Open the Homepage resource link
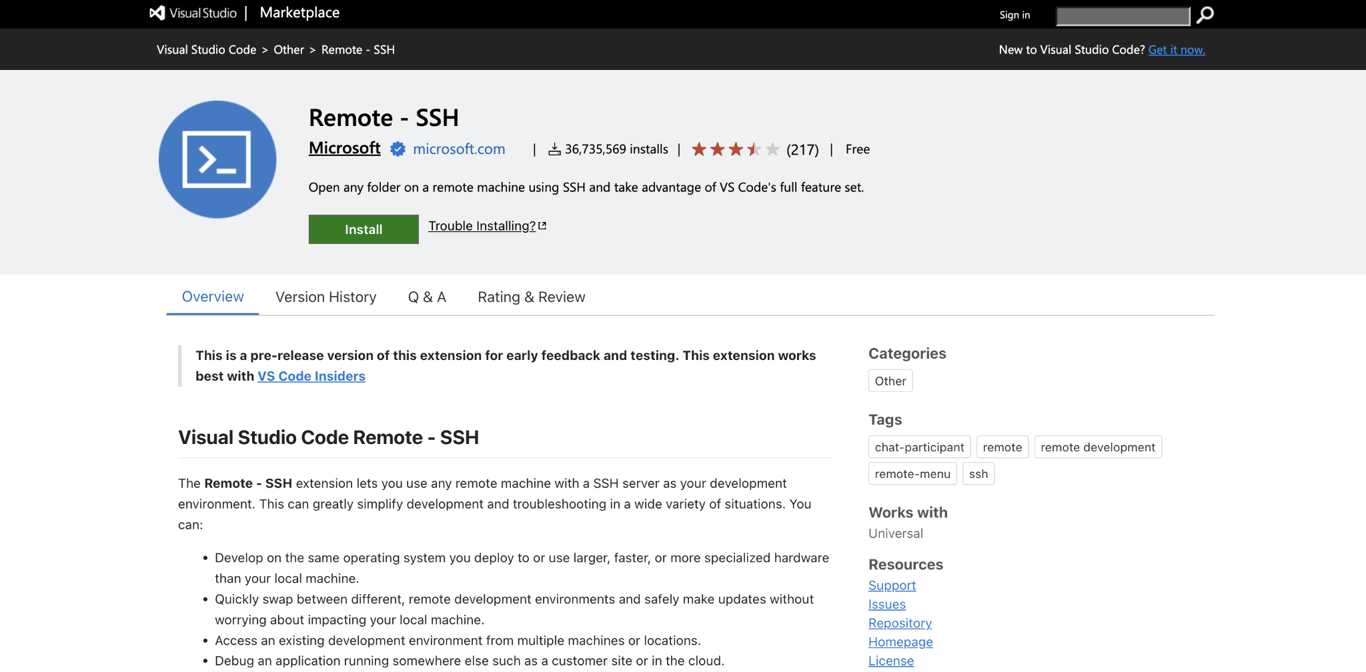The width and height of the screenshot is (1366, 672). click(900, 642)
